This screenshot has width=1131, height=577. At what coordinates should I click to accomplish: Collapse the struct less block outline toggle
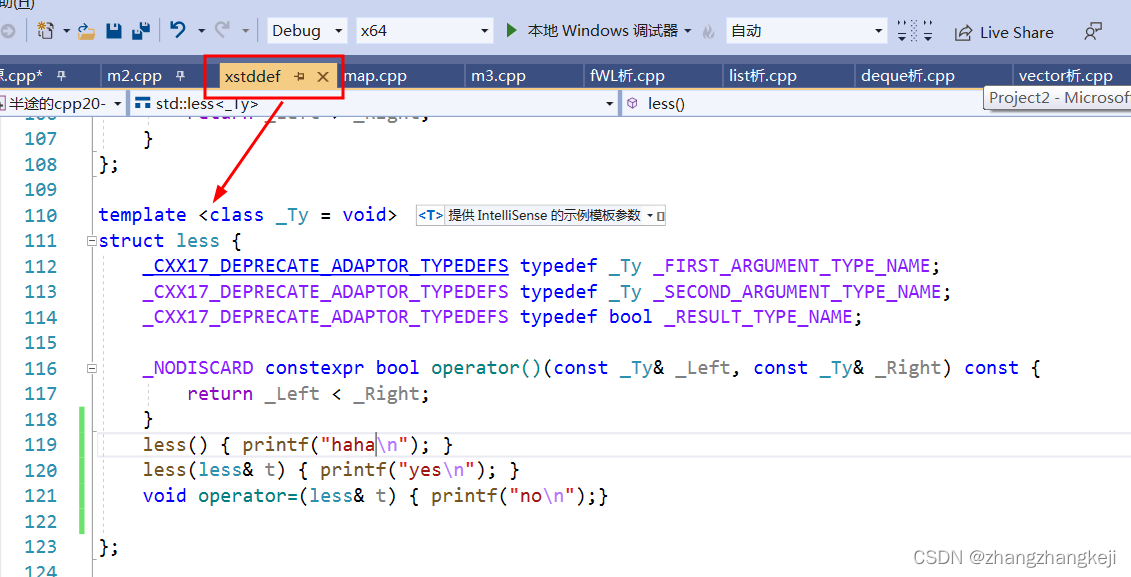[x=92, y=240]
